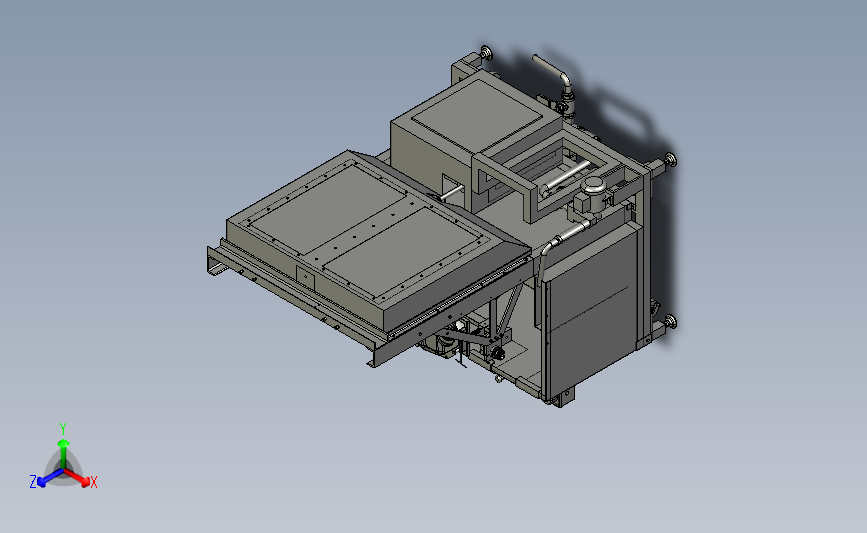Select the cylindrical motor on the machine frame

(592, 194)
